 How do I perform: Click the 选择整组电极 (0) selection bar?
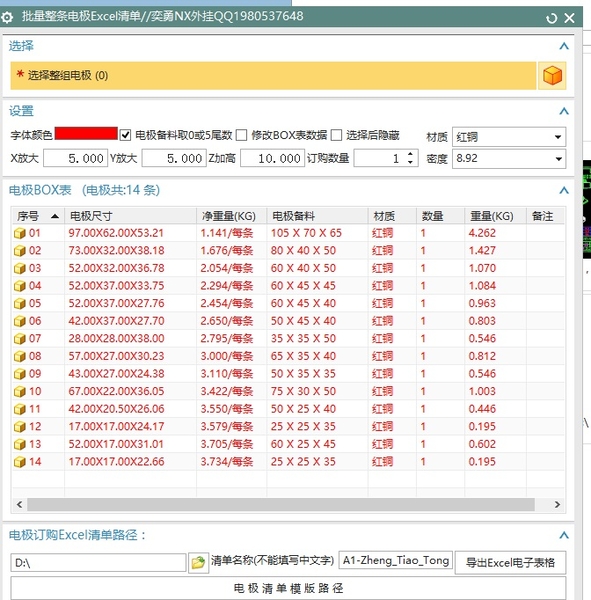pos(273,75)
